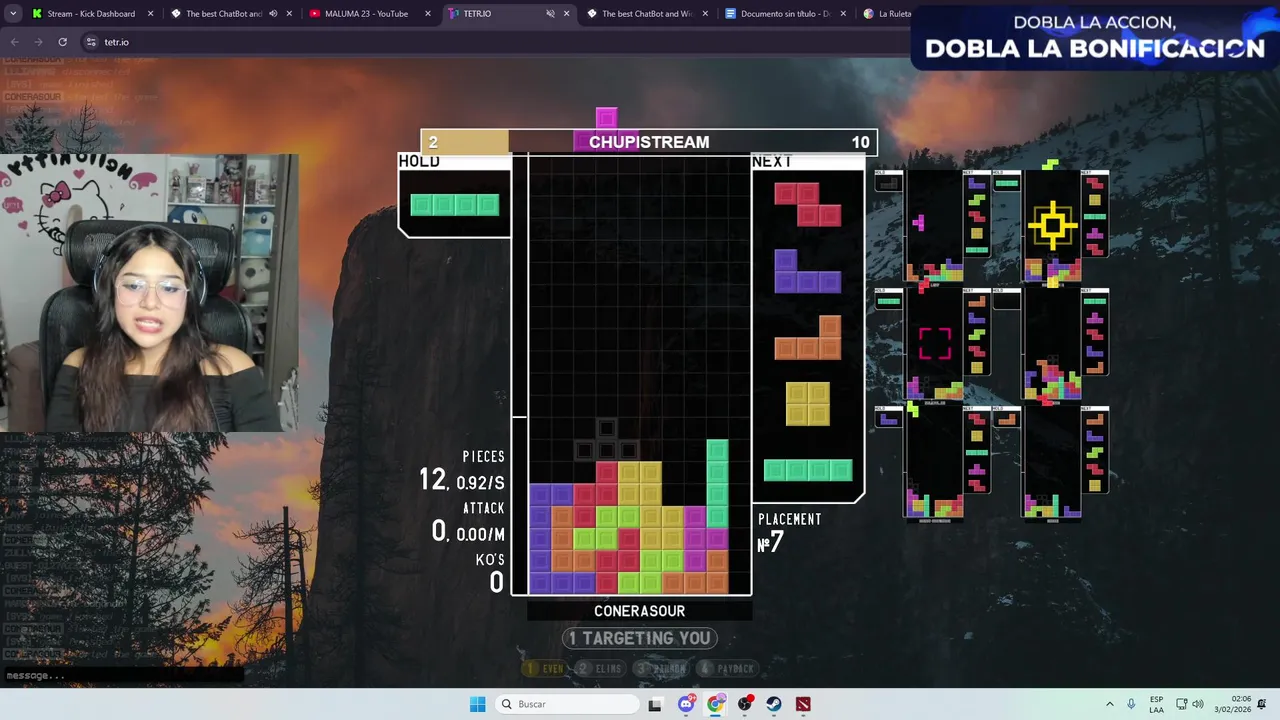This screenshot has height=720, width=1280.
Task: Click the held cyan I-piece
Action: 455,205
